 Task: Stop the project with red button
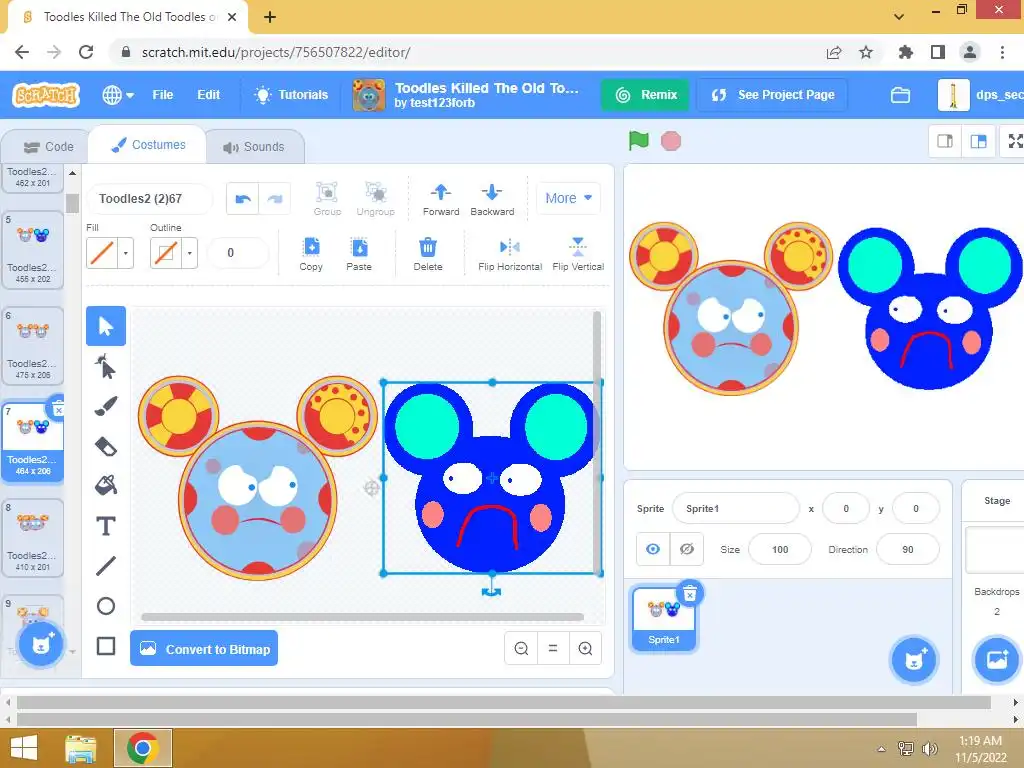pyautogui.click(x=671, y=141)
